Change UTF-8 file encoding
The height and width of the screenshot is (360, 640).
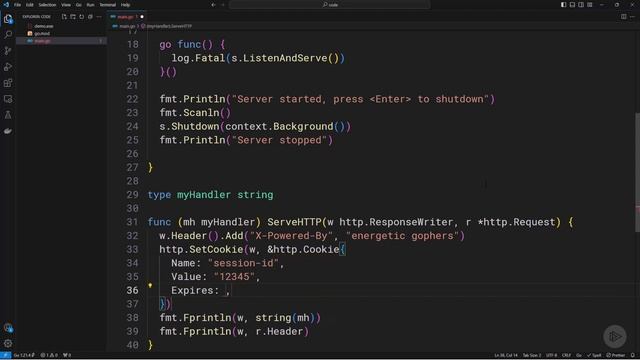(x=551, y=355)
